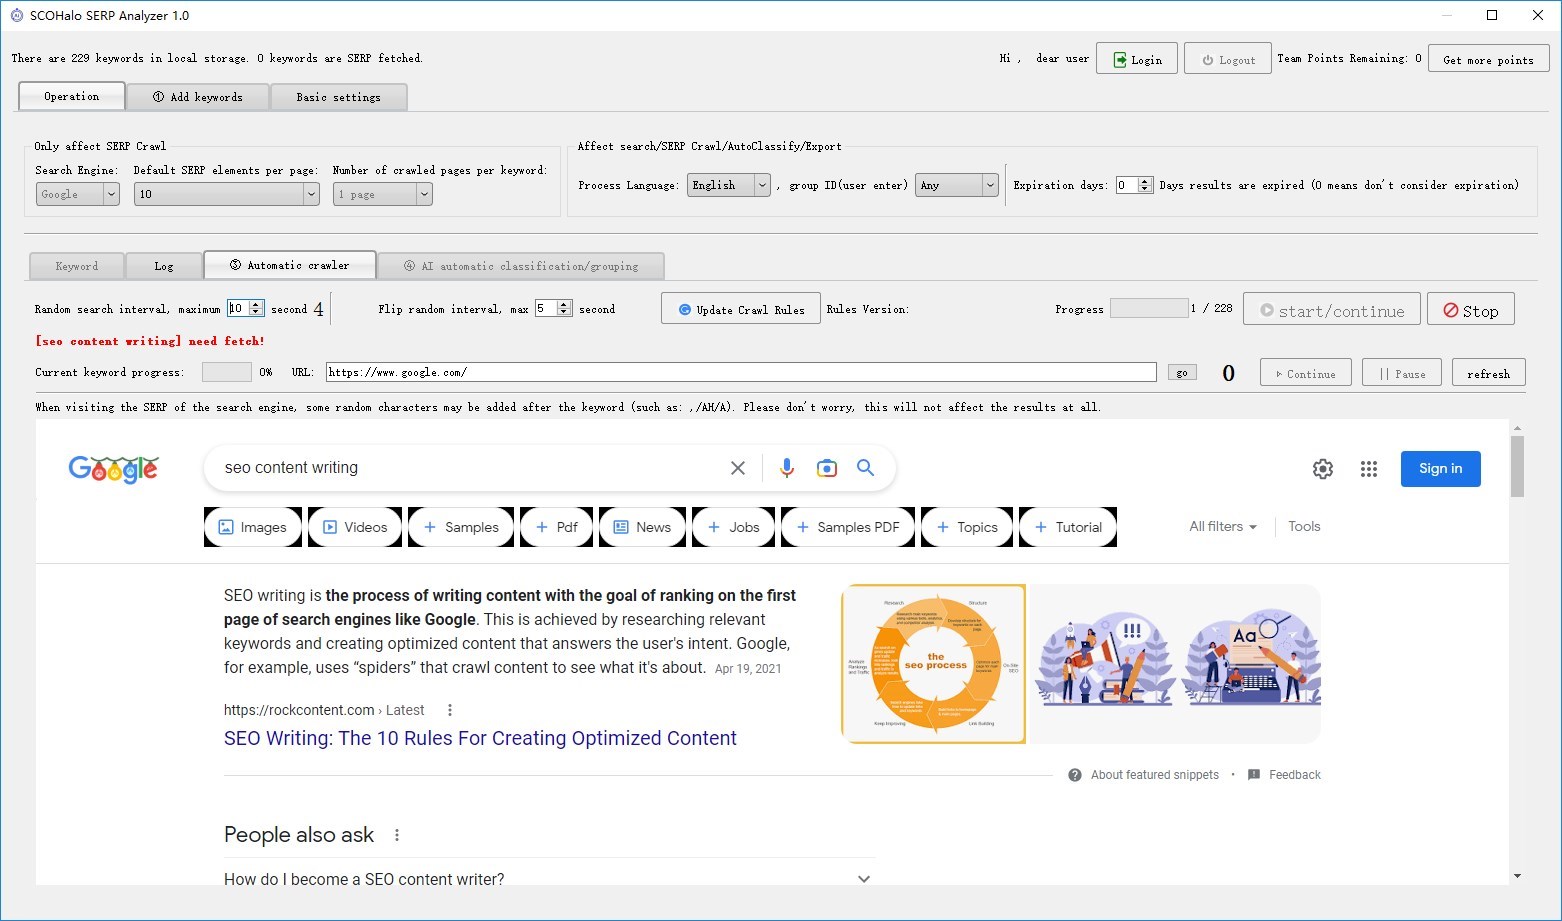Click the Google magnifier search icon

point(865,468)
